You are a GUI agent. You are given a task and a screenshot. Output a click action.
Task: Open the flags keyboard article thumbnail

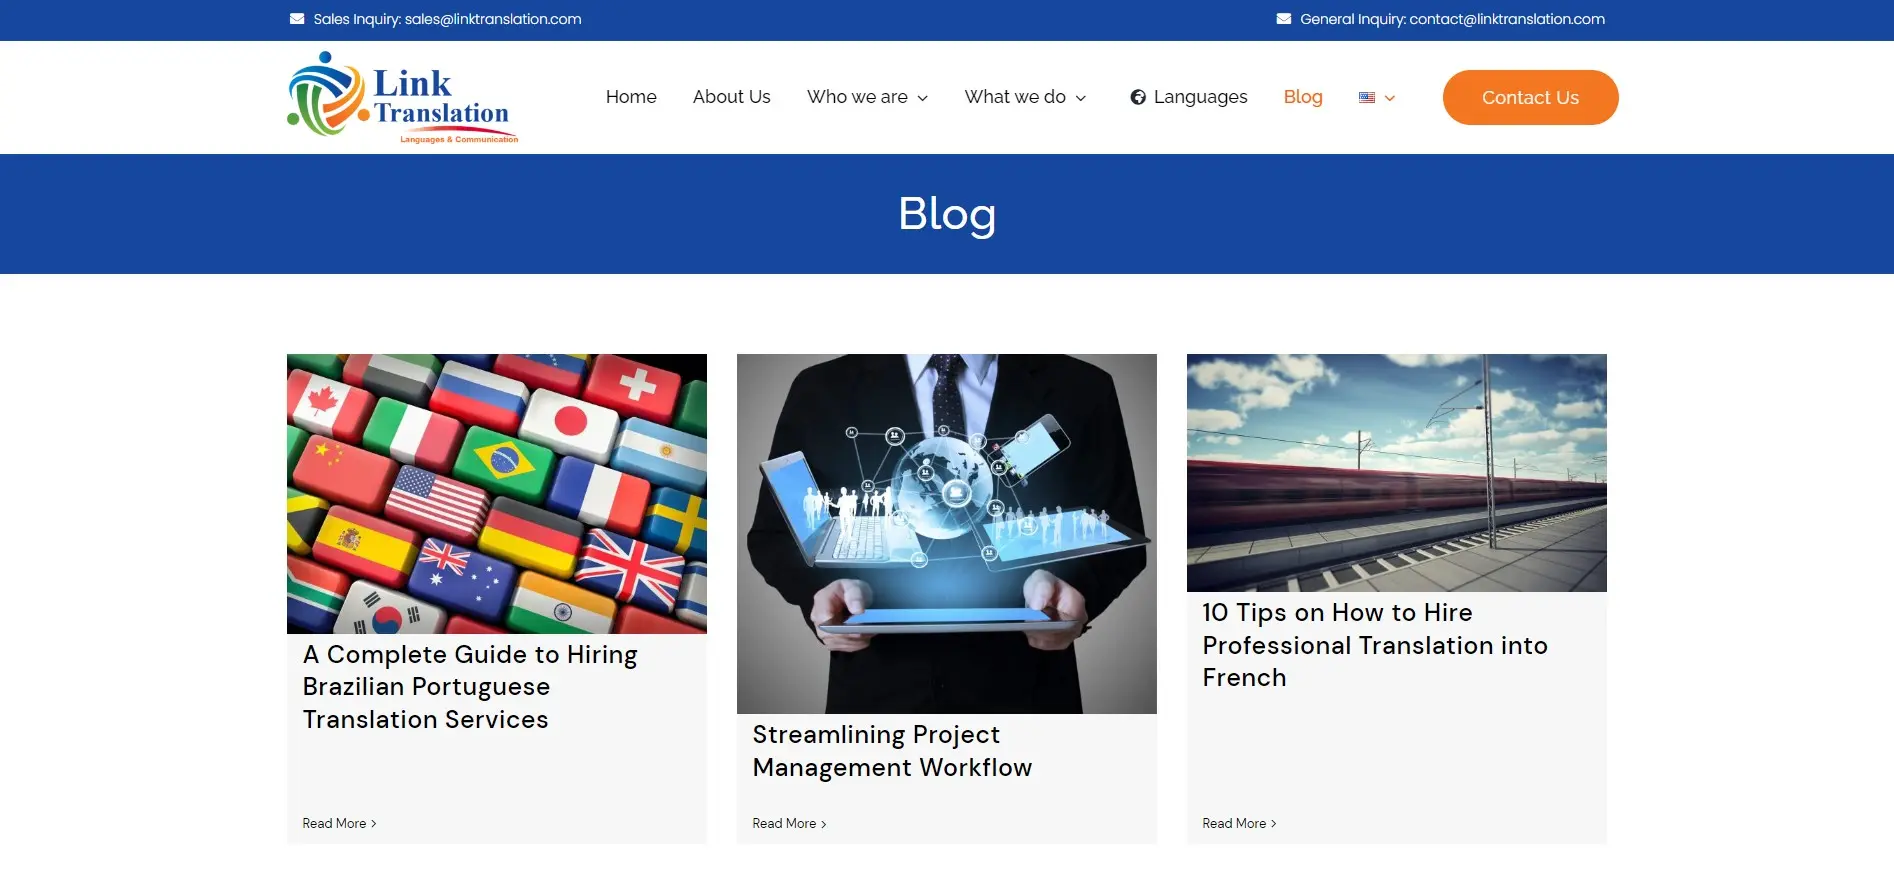tap(497, 493)
